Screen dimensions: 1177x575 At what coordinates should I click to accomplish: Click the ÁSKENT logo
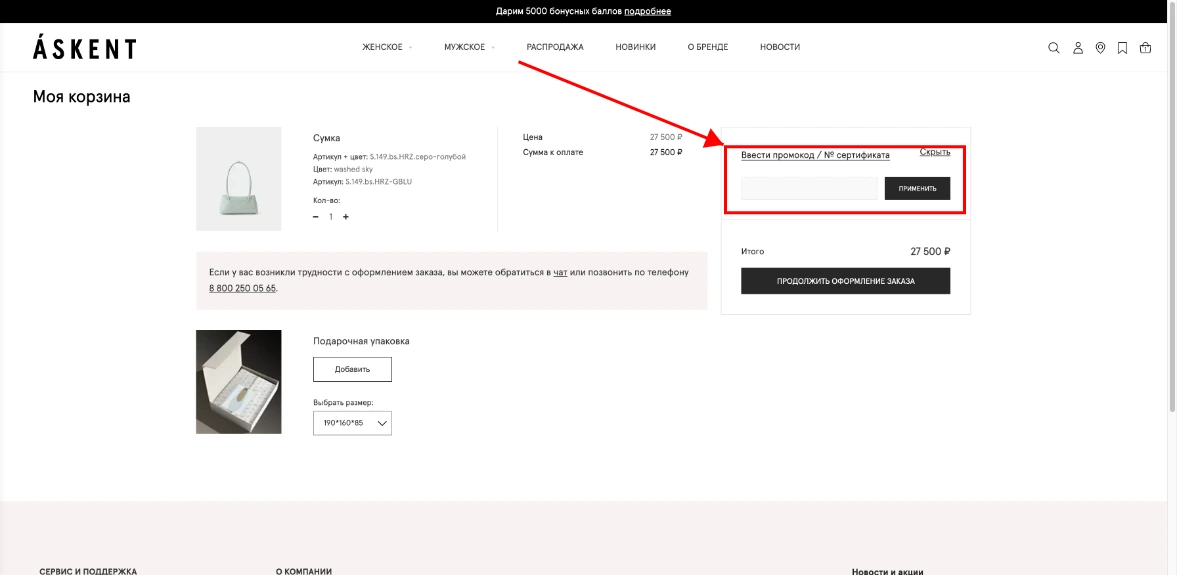[x=84, y=48]
